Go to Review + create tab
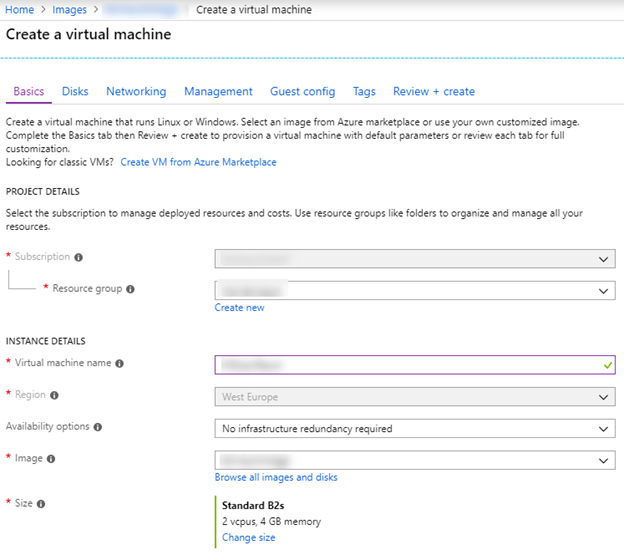This screenshot has width=624, height=555. tap(433, 91)
